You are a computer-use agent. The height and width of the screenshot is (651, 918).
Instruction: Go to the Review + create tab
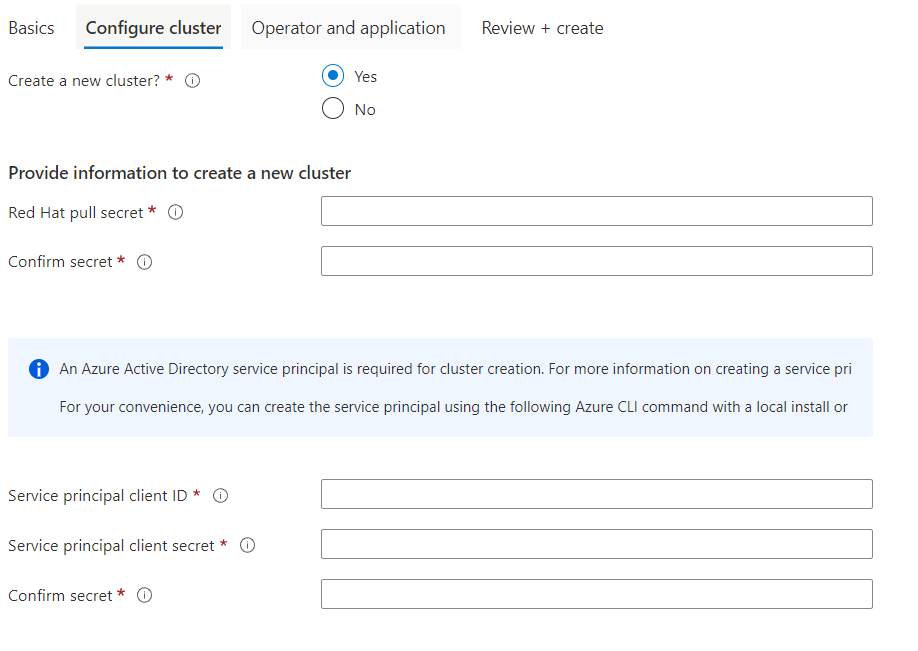point(542,27)
